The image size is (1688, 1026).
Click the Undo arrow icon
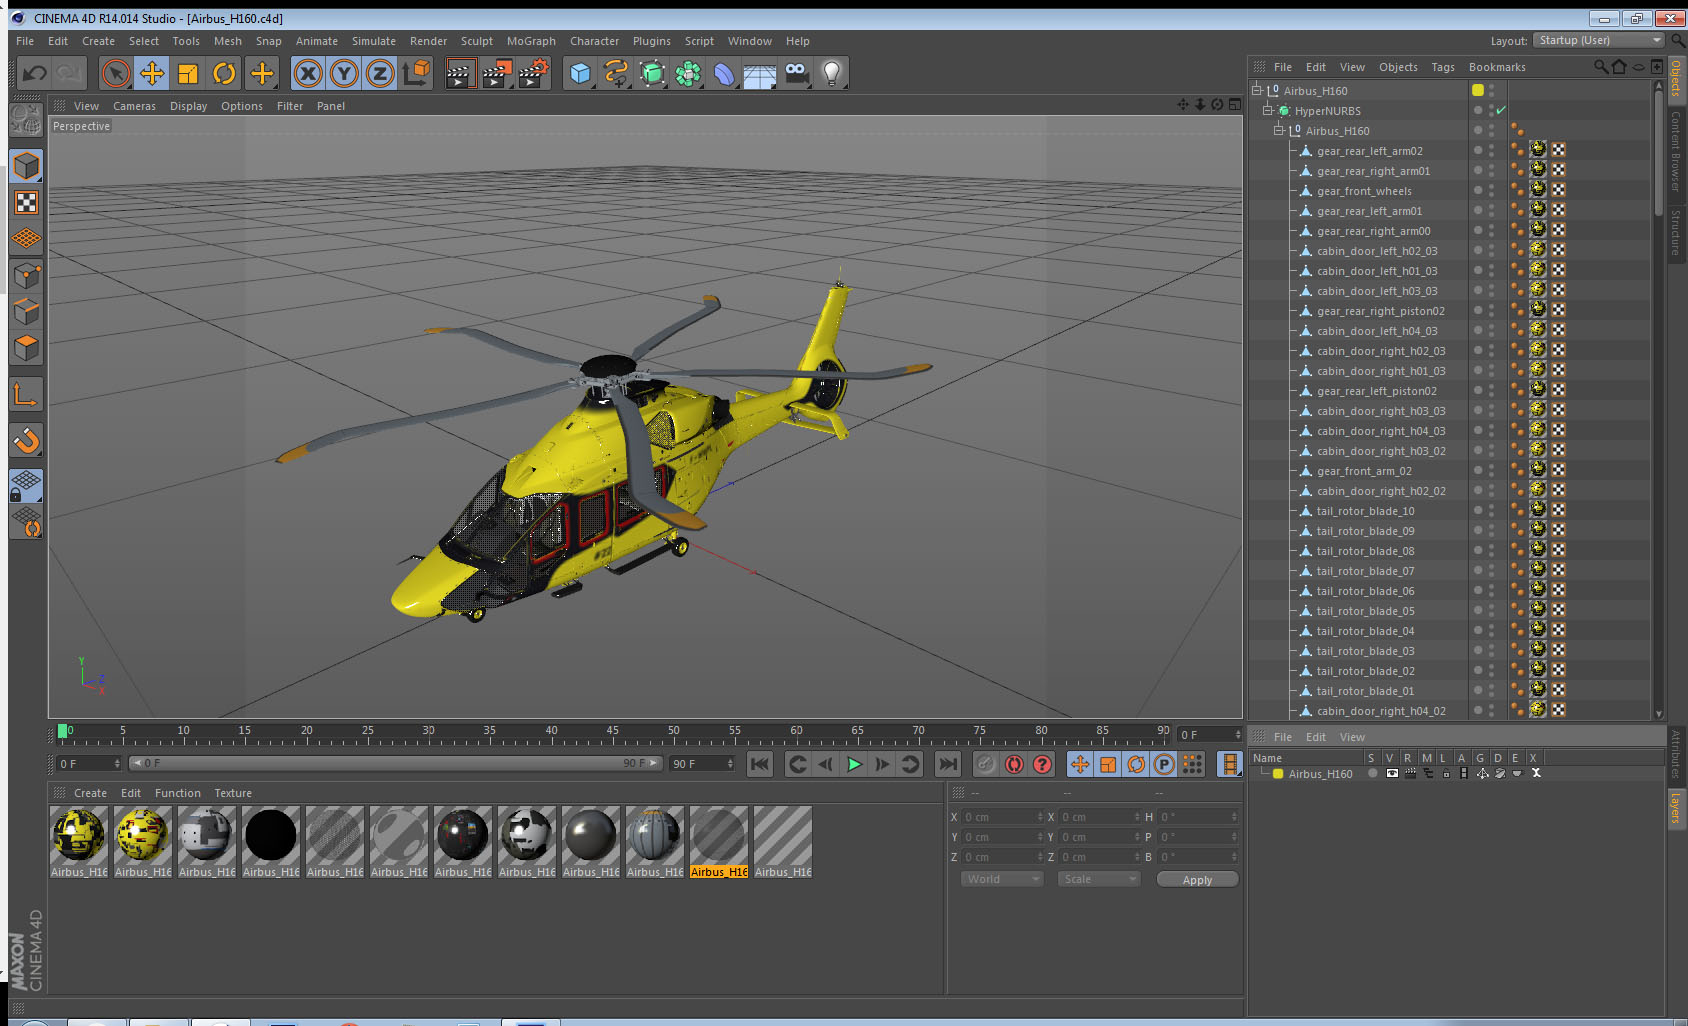click(34, 73)
